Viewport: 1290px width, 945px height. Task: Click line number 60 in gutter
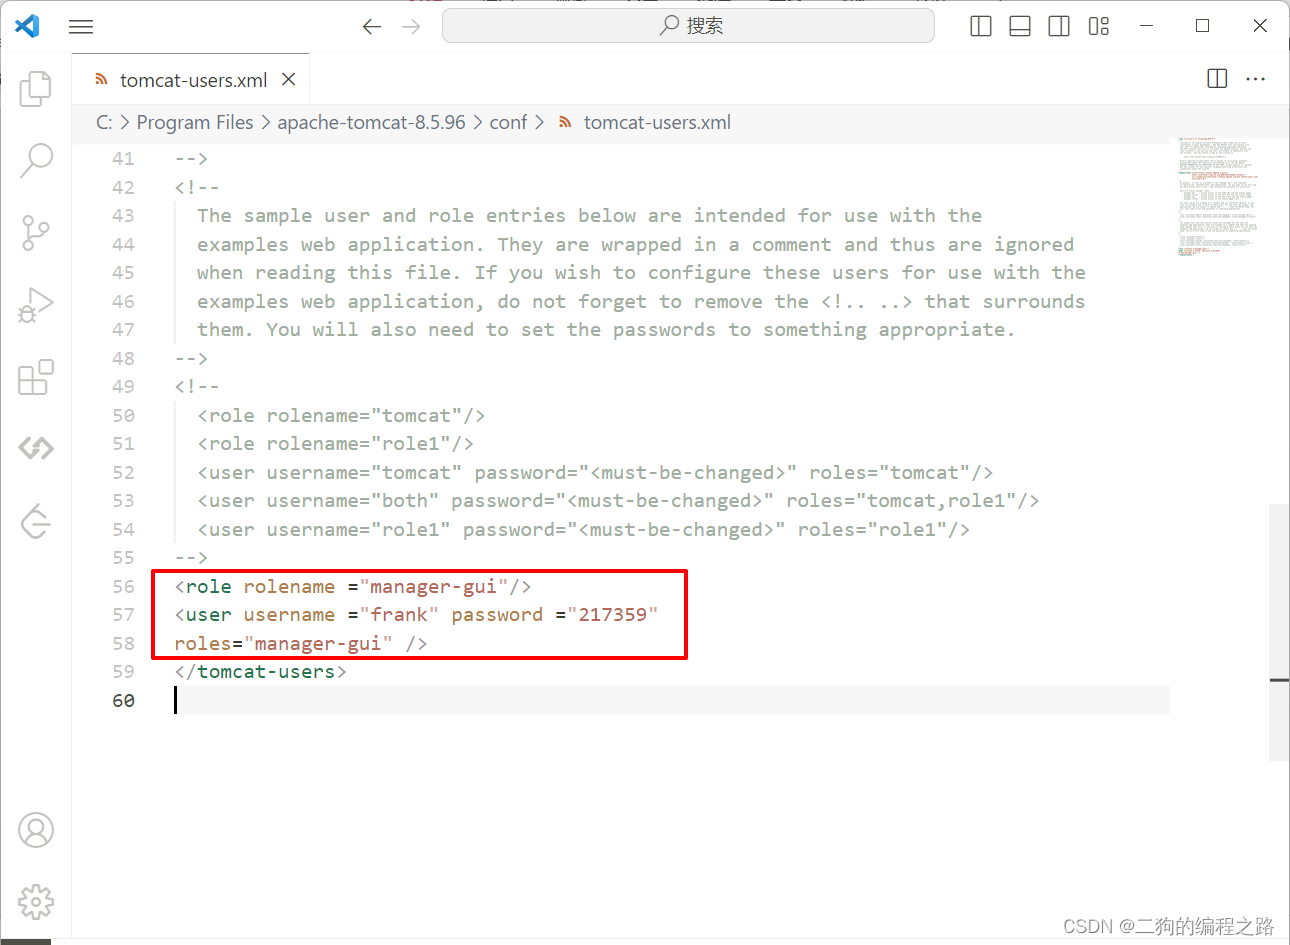coord(123,700)
